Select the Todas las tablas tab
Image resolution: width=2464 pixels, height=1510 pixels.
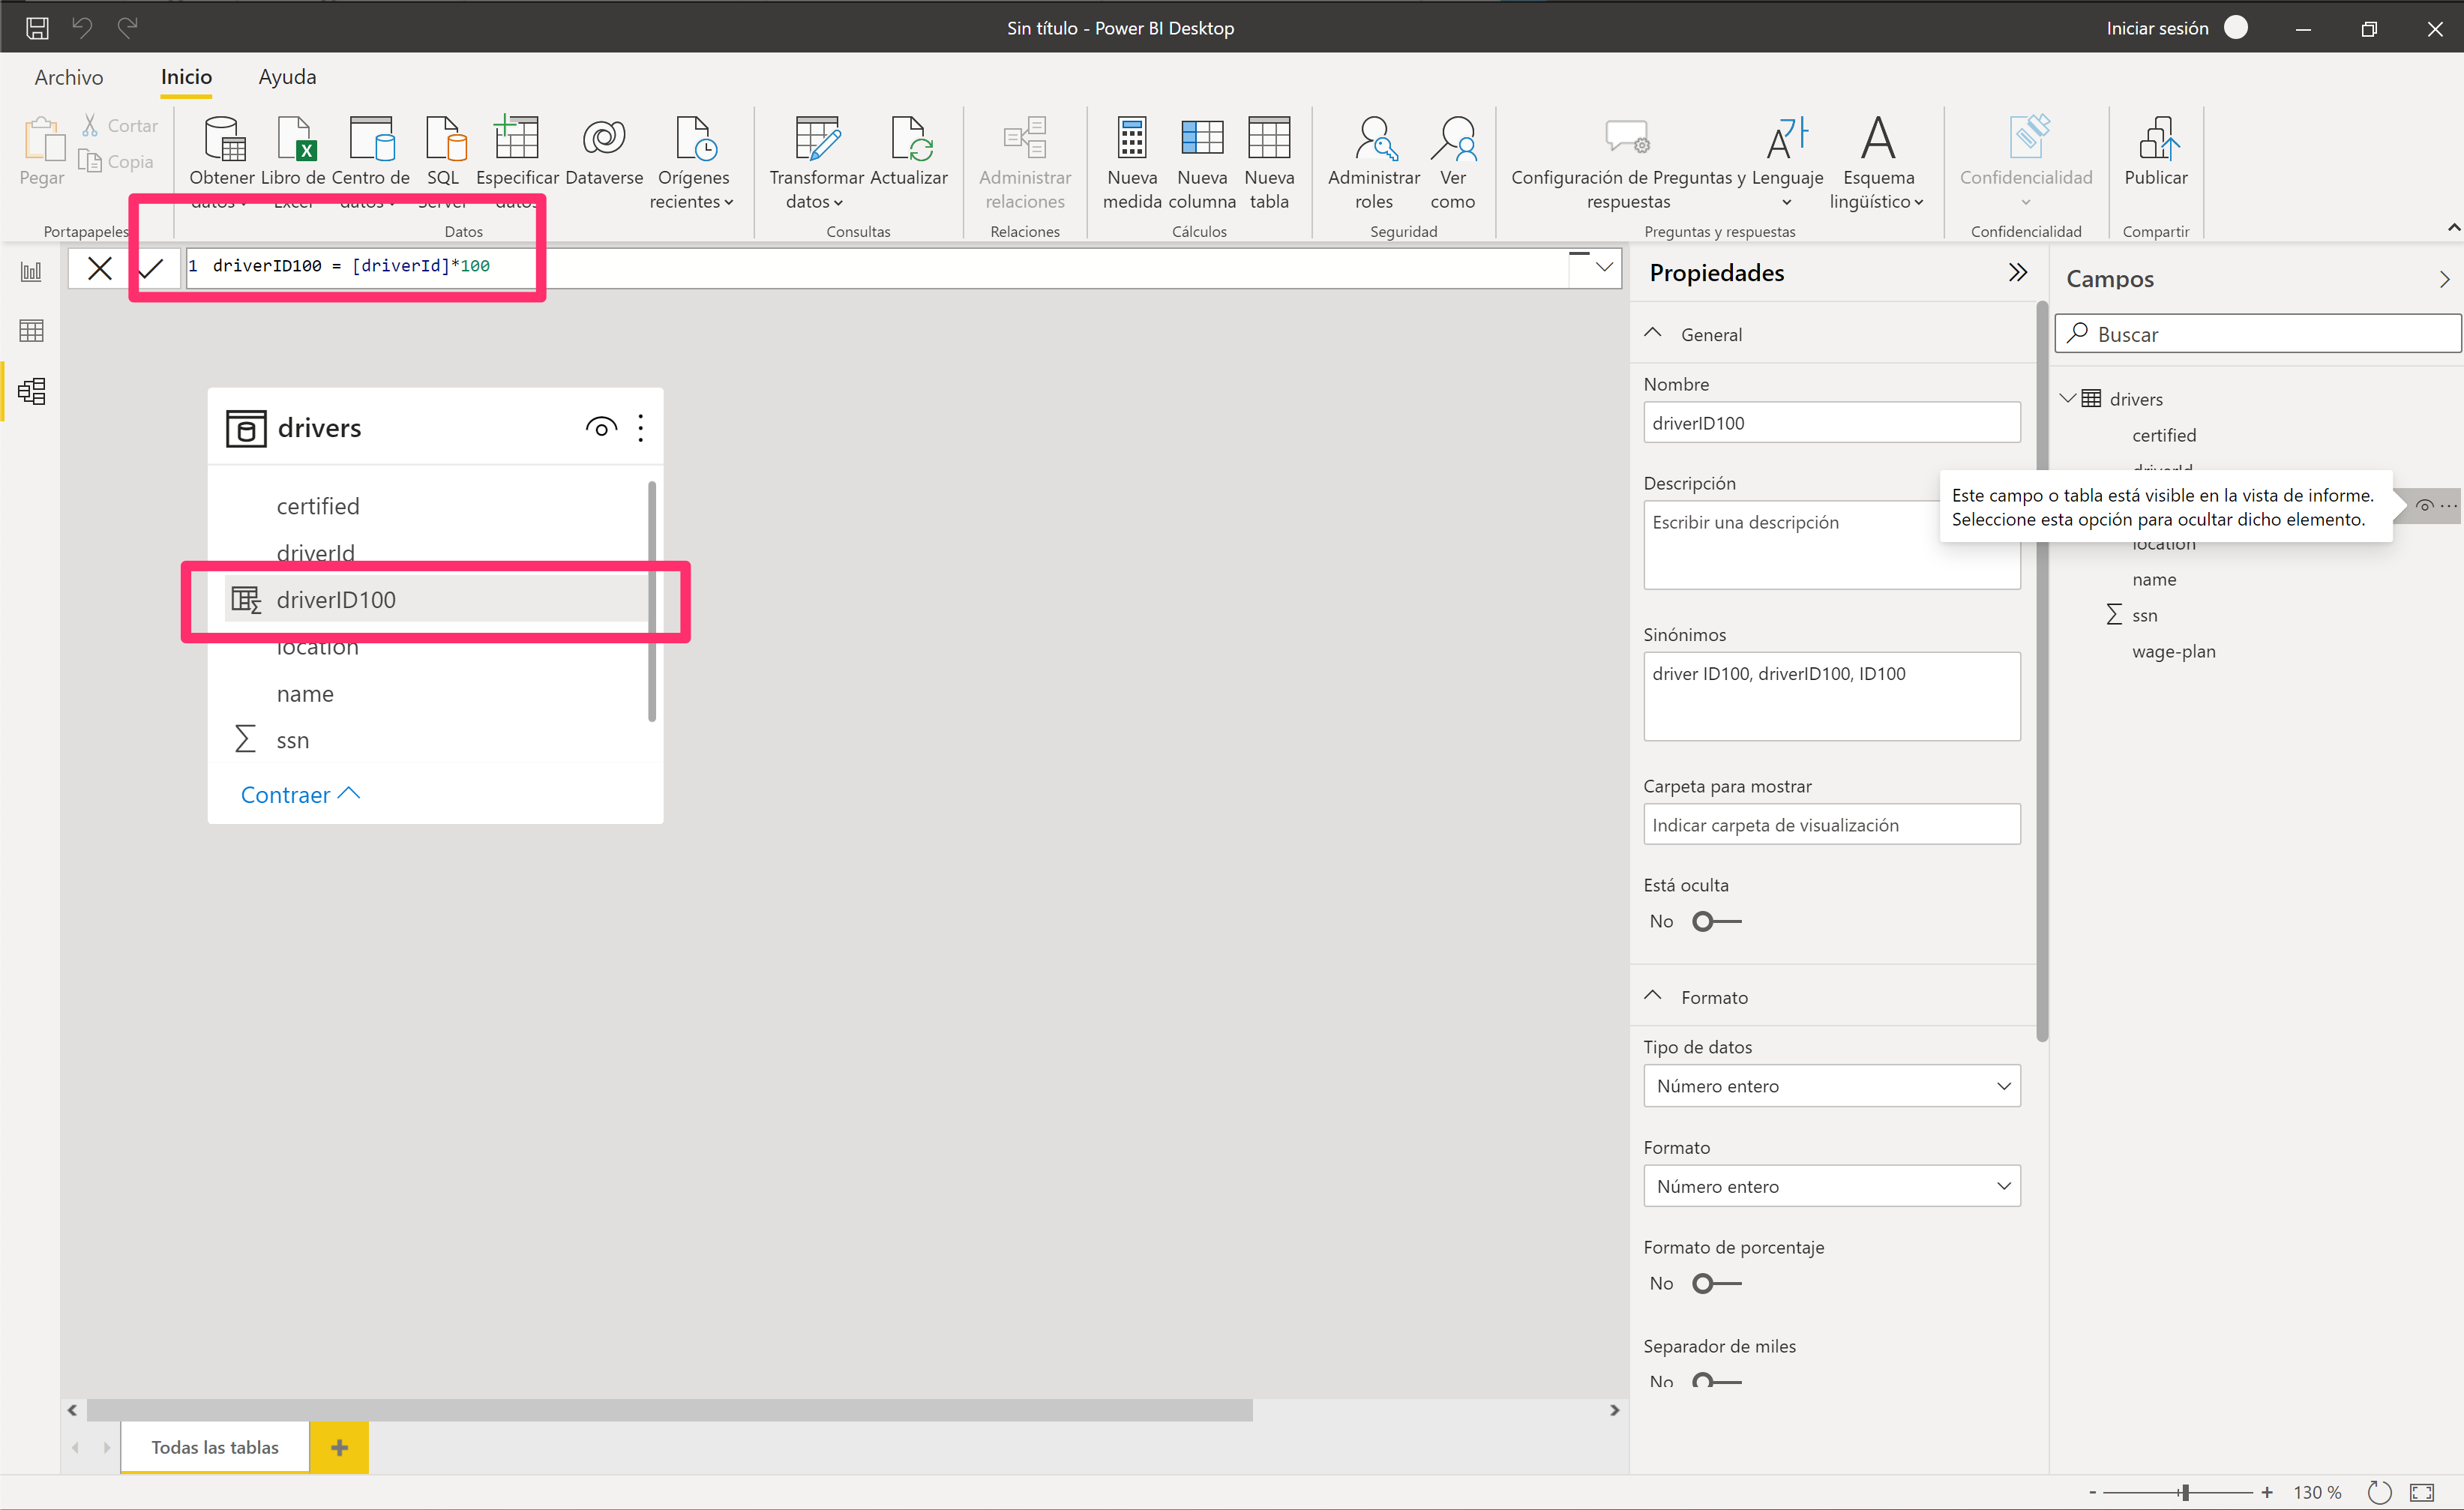(214, 1446)
